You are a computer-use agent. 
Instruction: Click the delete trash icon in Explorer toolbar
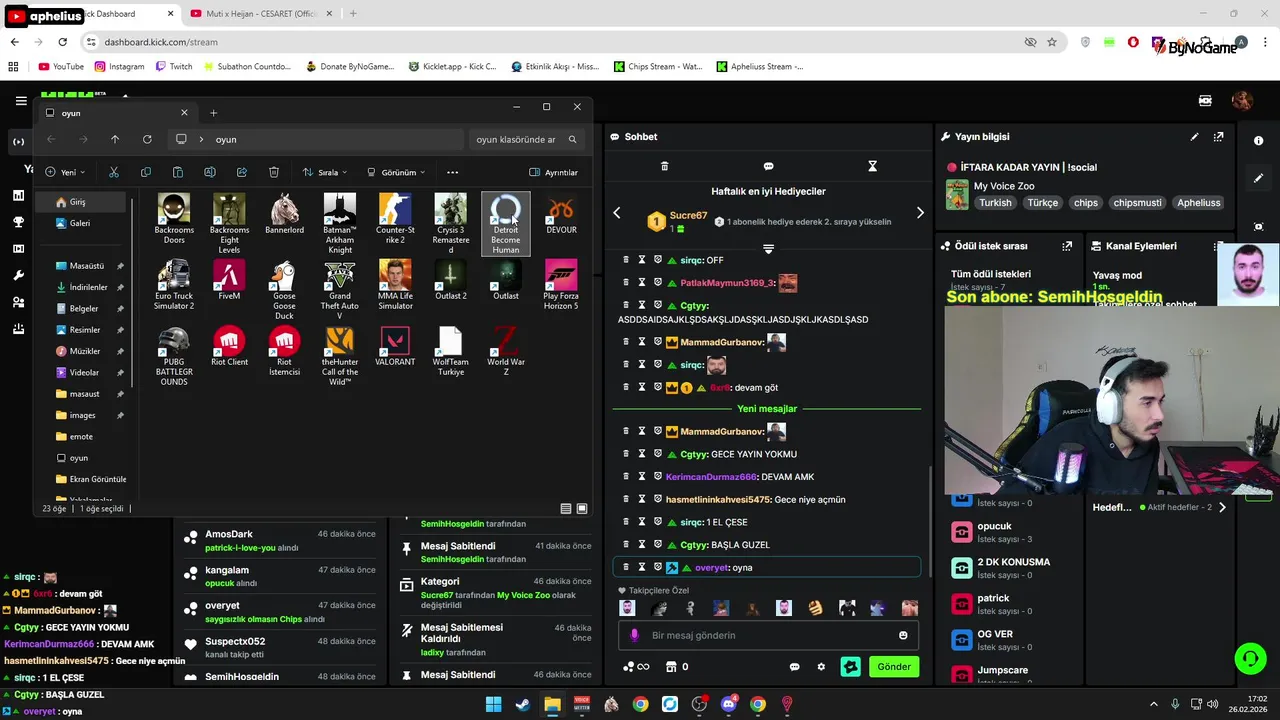click(274, 172)
